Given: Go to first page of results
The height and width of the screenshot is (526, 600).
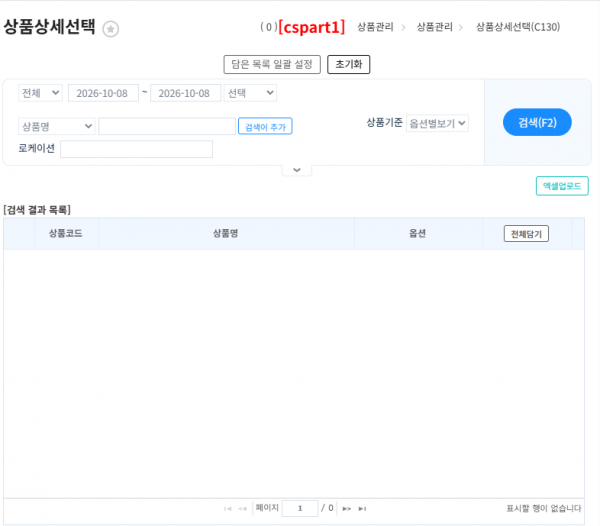Looking at the screenshot, I should click(228, 508).
